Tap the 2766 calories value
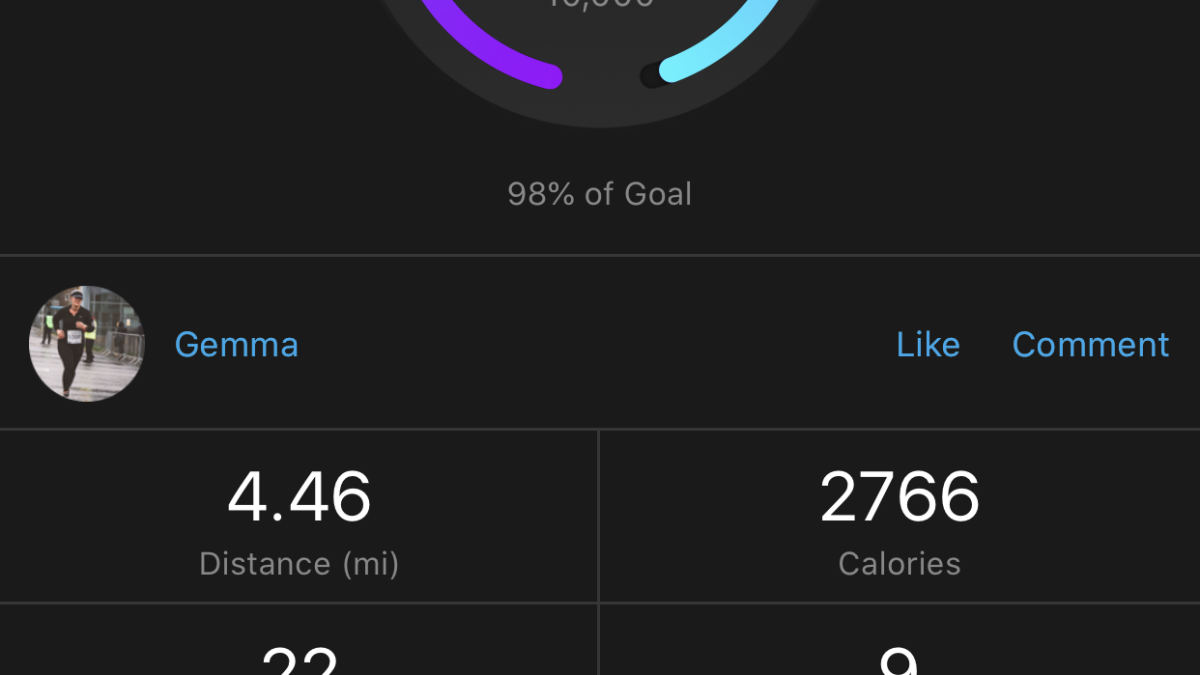The image size is (1200, 675). (899, 498)
